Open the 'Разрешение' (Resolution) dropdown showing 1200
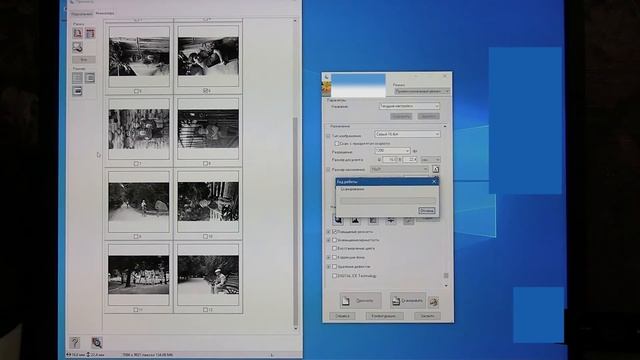 392,151
